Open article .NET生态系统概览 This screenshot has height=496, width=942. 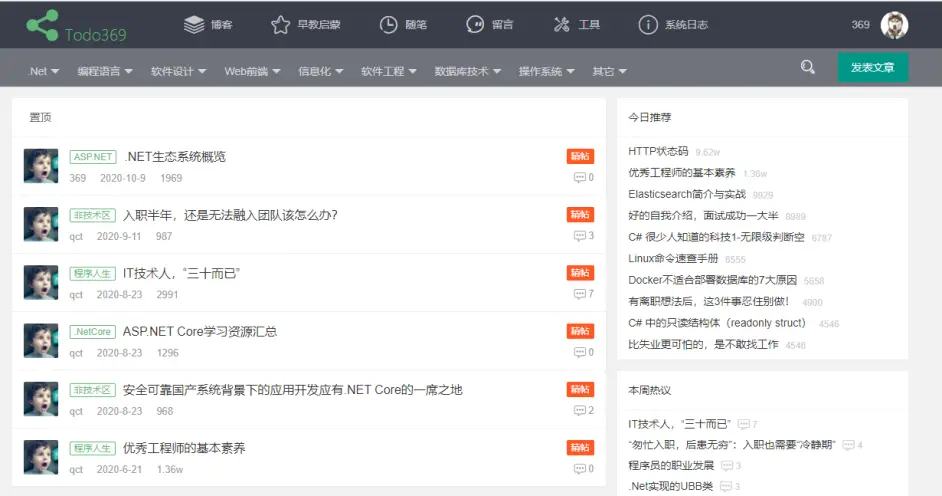pyautogui.click(x=175, y=157)
